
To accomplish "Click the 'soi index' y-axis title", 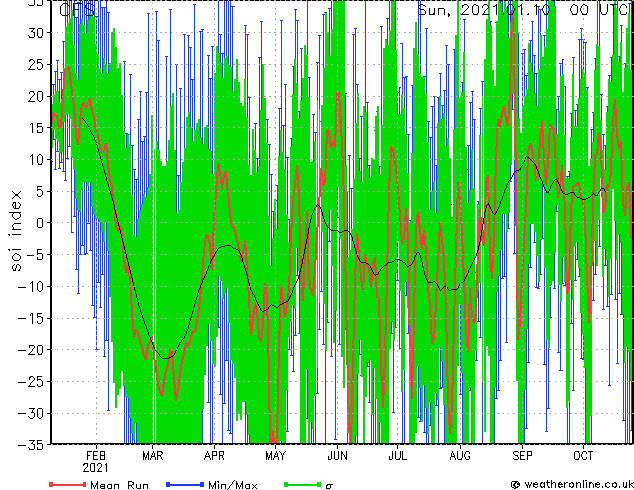I will point(15,230).
